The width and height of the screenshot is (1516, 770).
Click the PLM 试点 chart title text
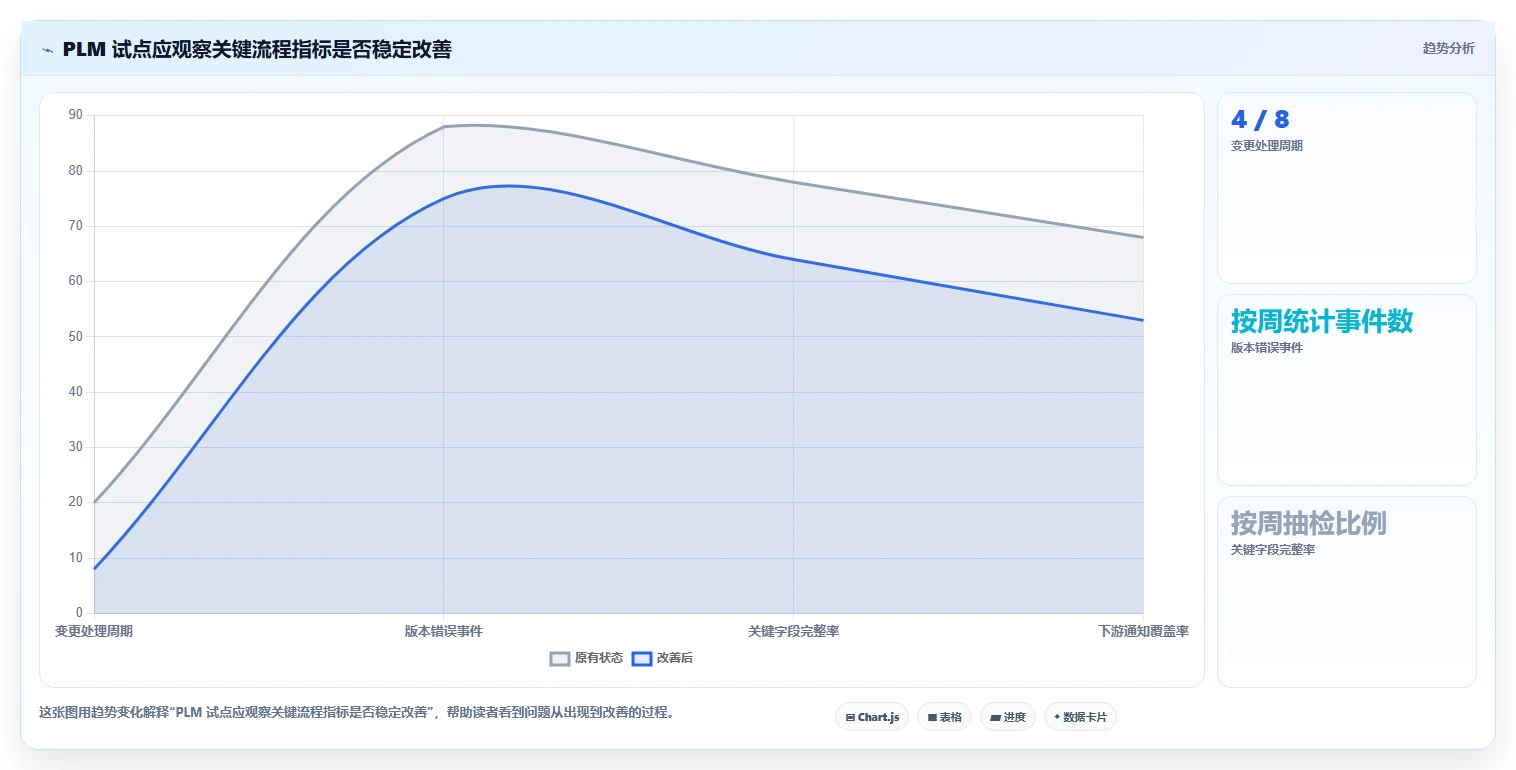[257, 49]
